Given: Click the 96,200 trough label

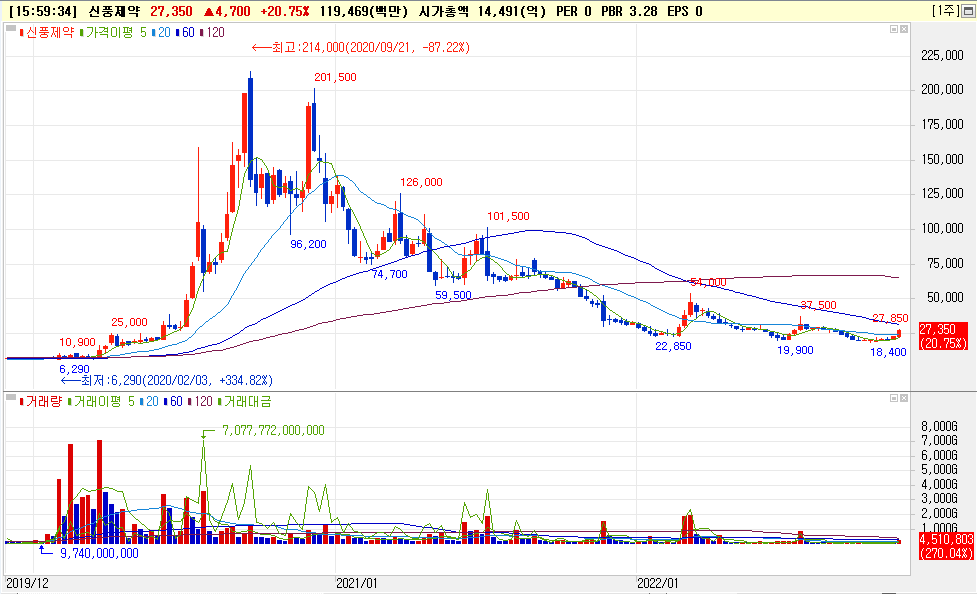Looking at the screenshot, I should [x=308, y=244].
